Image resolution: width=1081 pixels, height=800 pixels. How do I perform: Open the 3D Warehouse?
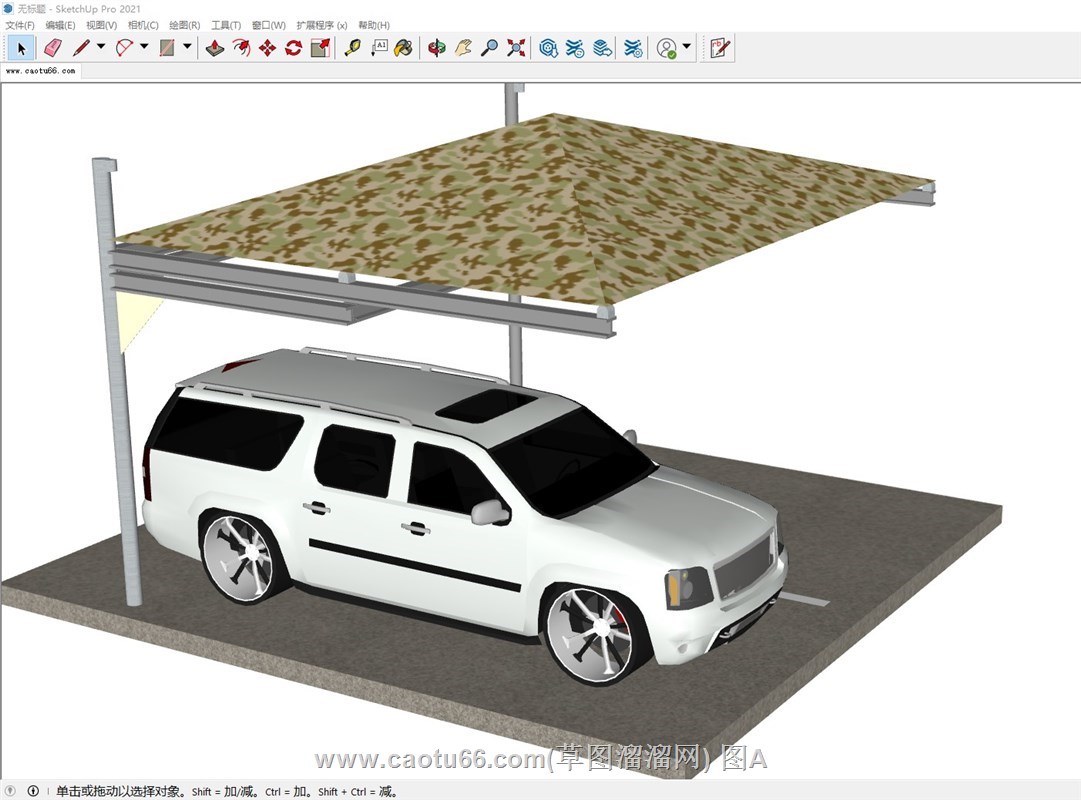point(548,47)
